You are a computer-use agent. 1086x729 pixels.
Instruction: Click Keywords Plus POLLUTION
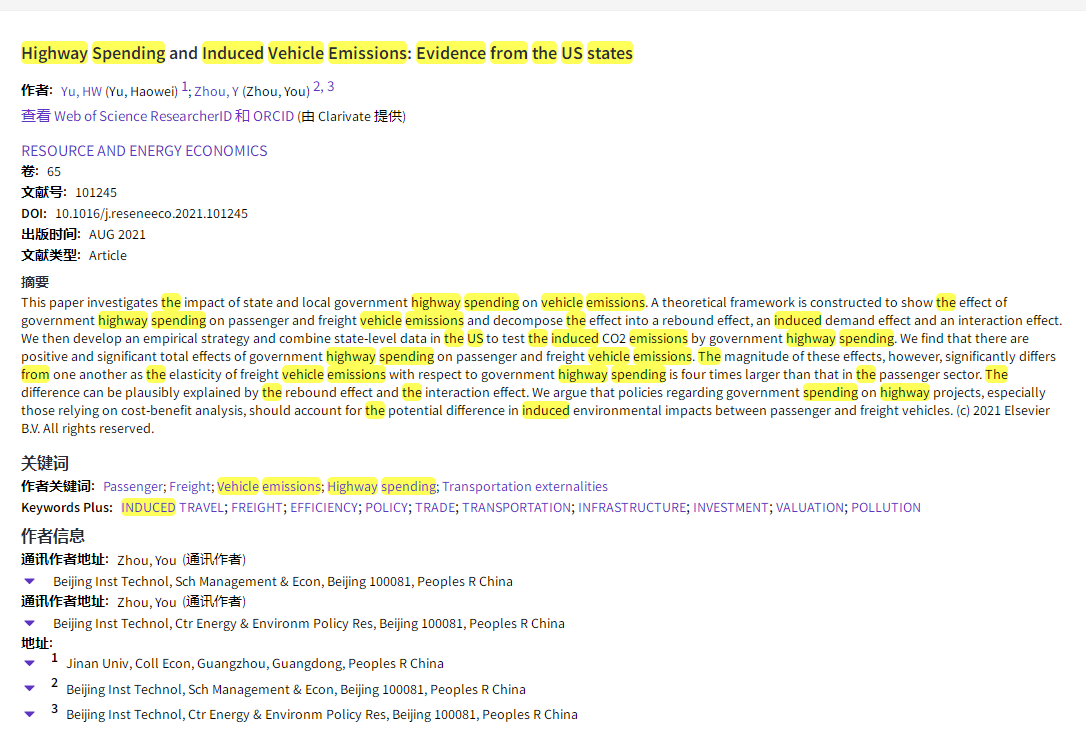886,507
